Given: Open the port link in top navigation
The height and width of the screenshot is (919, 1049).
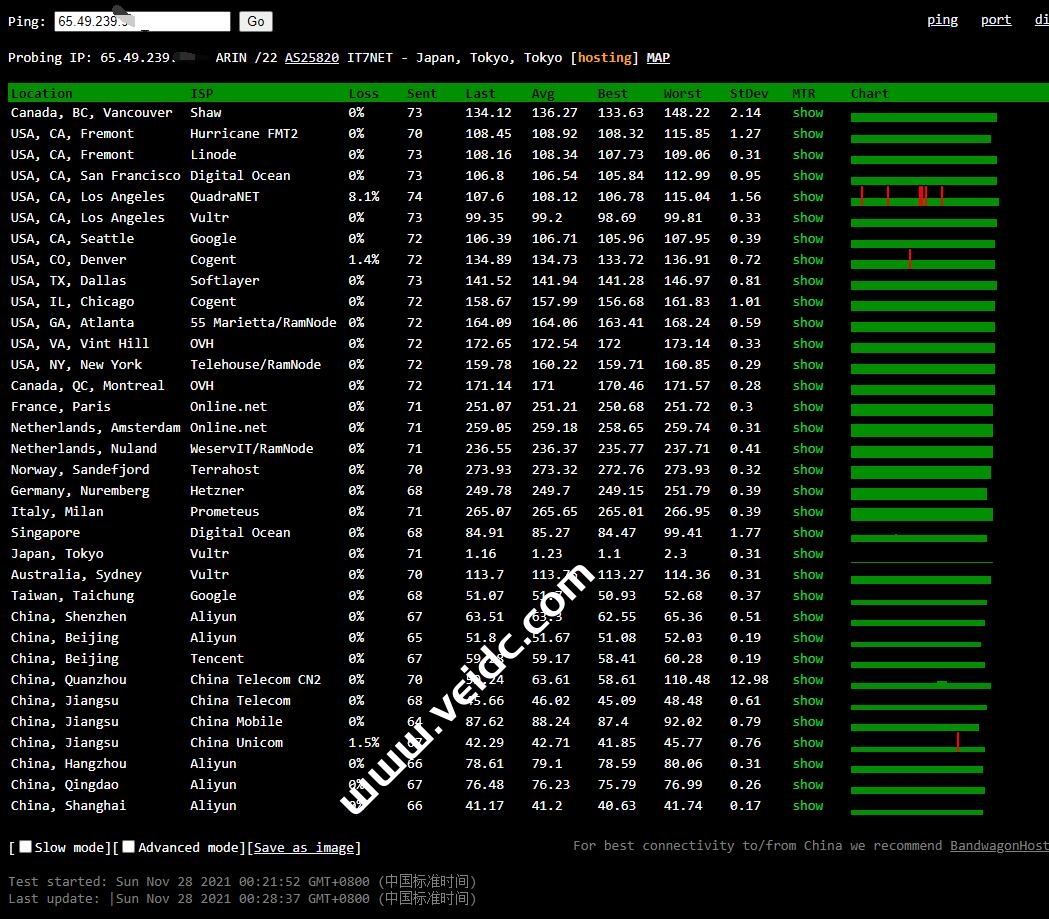Looking at the screenshot, I should click(995, 20).
